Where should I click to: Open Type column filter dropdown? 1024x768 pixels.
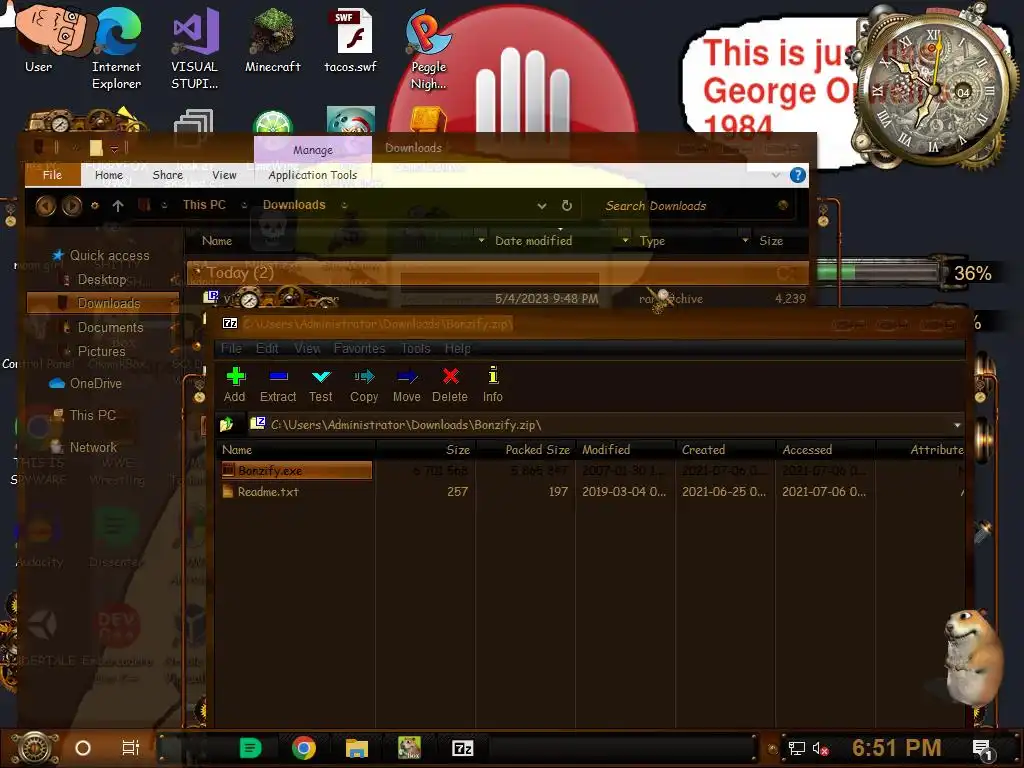click(x=745, y=241)
